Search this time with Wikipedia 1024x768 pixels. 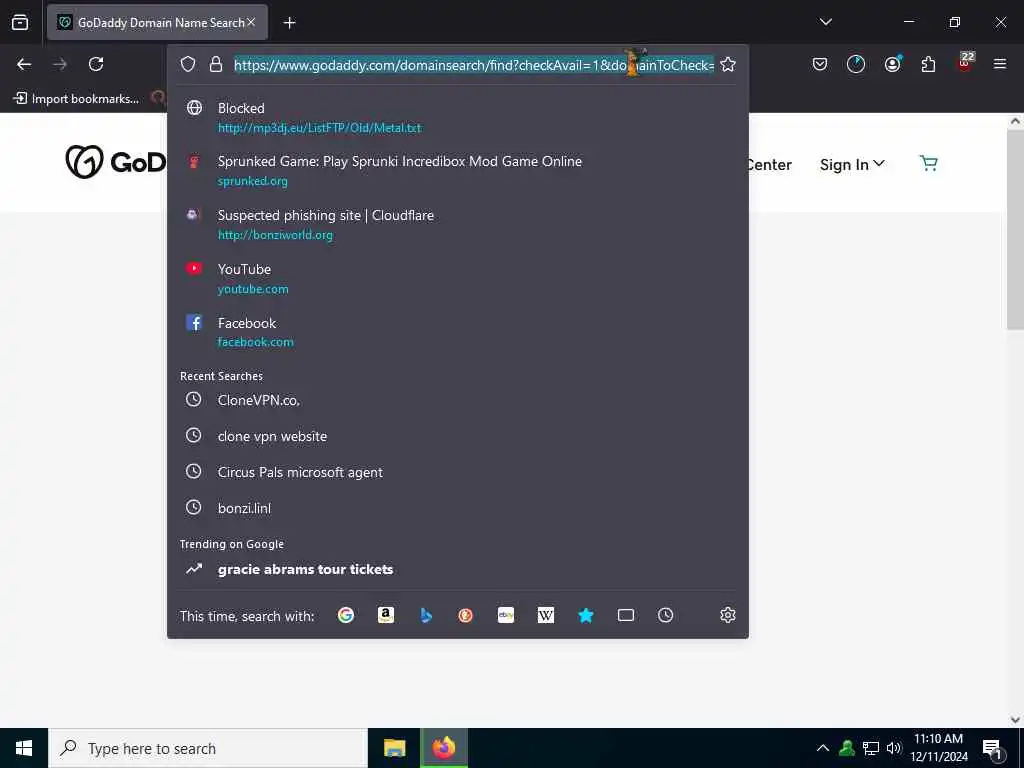pyautogui.click(x=546, y=615)
